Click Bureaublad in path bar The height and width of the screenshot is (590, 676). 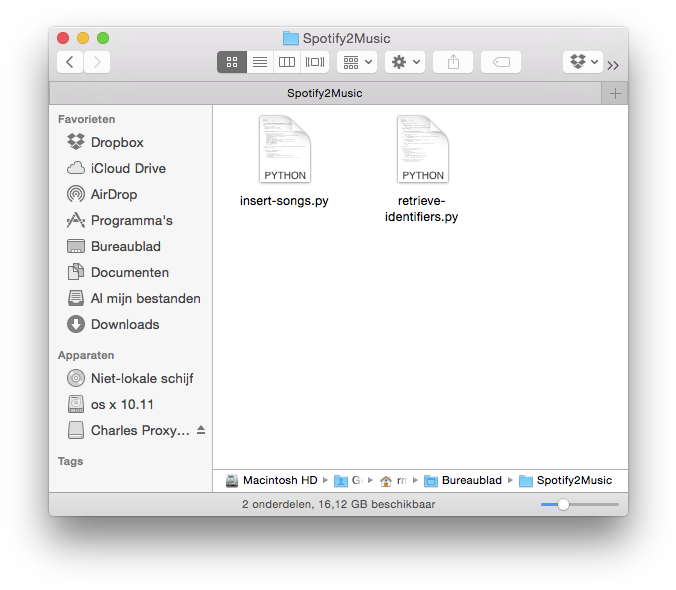[x=463, y=481]
